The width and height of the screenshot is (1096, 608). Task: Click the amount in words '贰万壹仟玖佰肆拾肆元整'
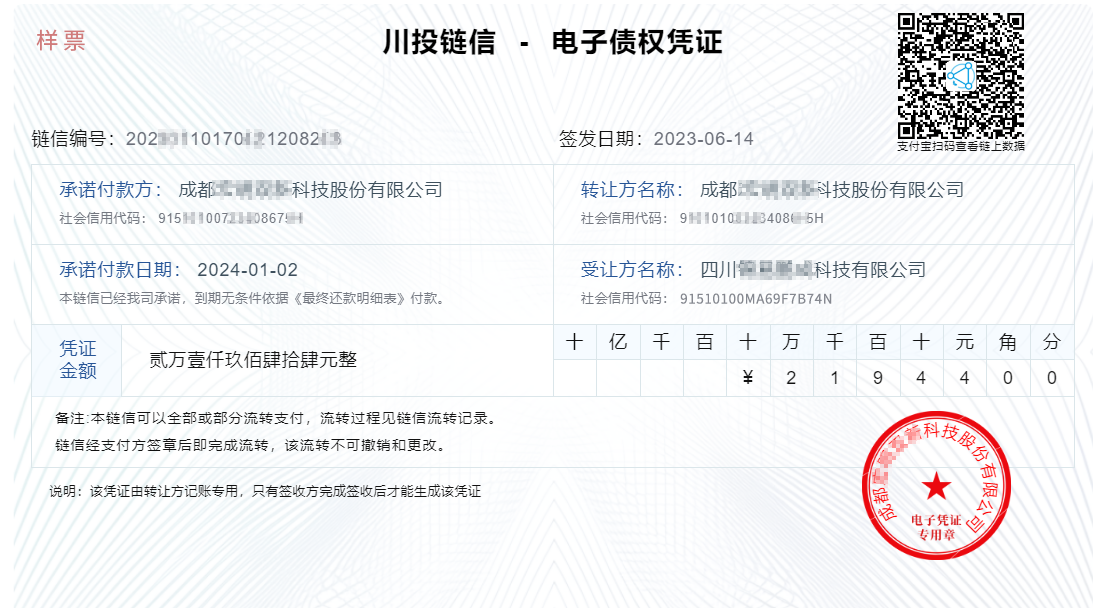point(253,360)
